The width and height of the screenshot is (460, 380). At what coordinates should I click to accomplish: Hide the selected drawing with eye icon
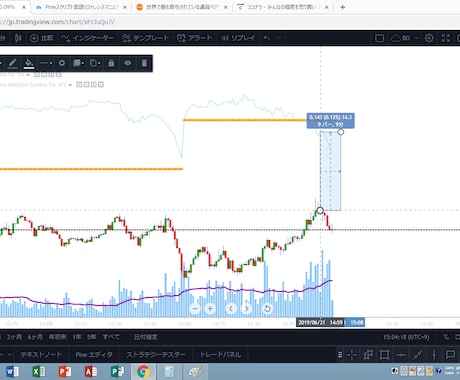pos(127,63)
